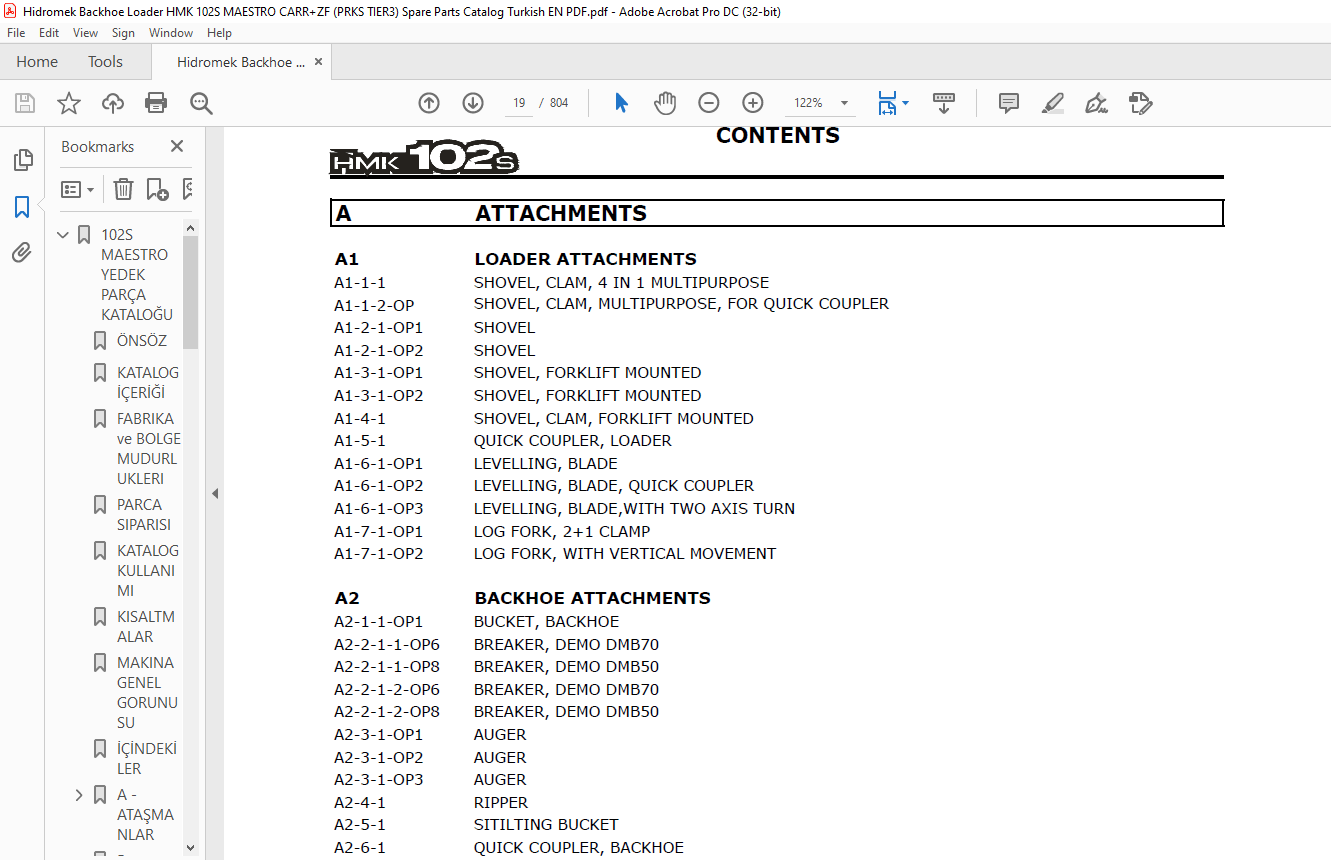
Task: Click the Save file icon
Action: click(x=25, y=103)
